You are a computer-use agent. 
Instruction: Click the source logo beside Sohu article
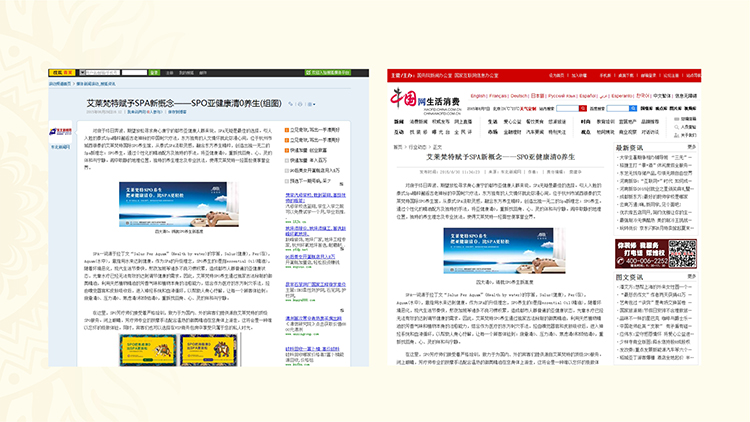[x=60, y=131]
